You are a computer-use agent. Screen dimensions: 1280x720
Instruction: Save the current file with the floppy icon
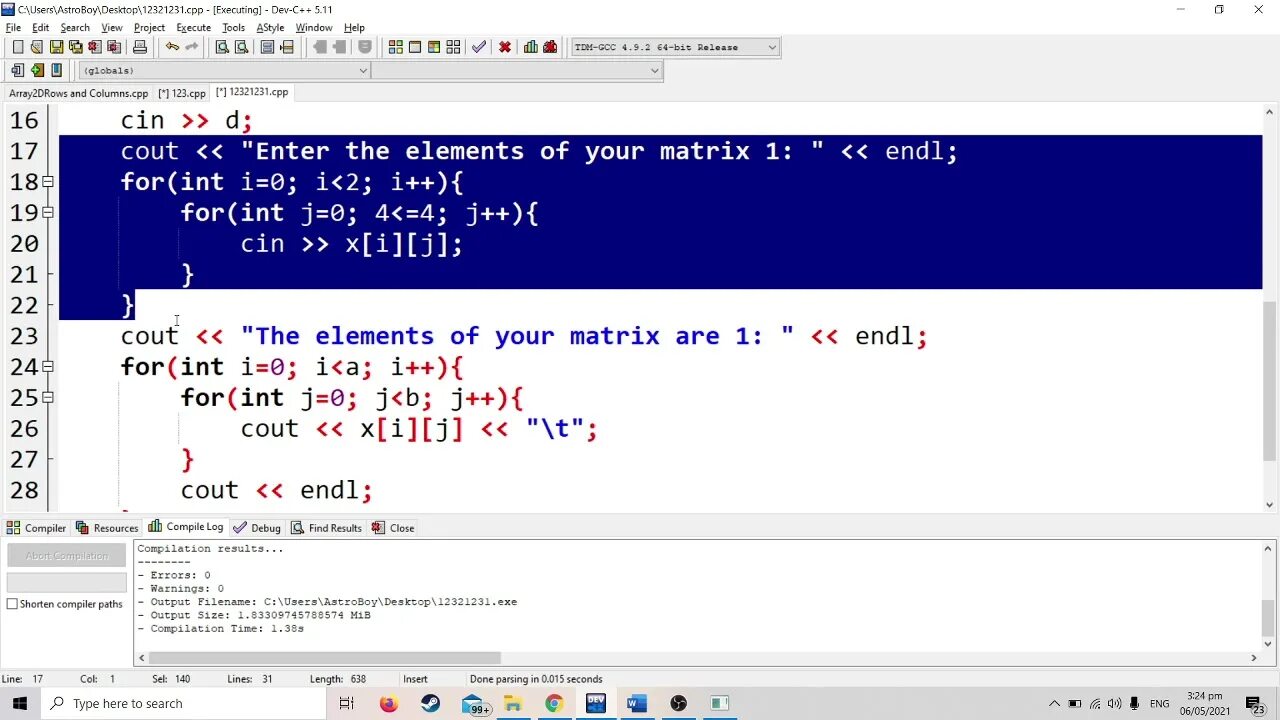tap(56, 47)
